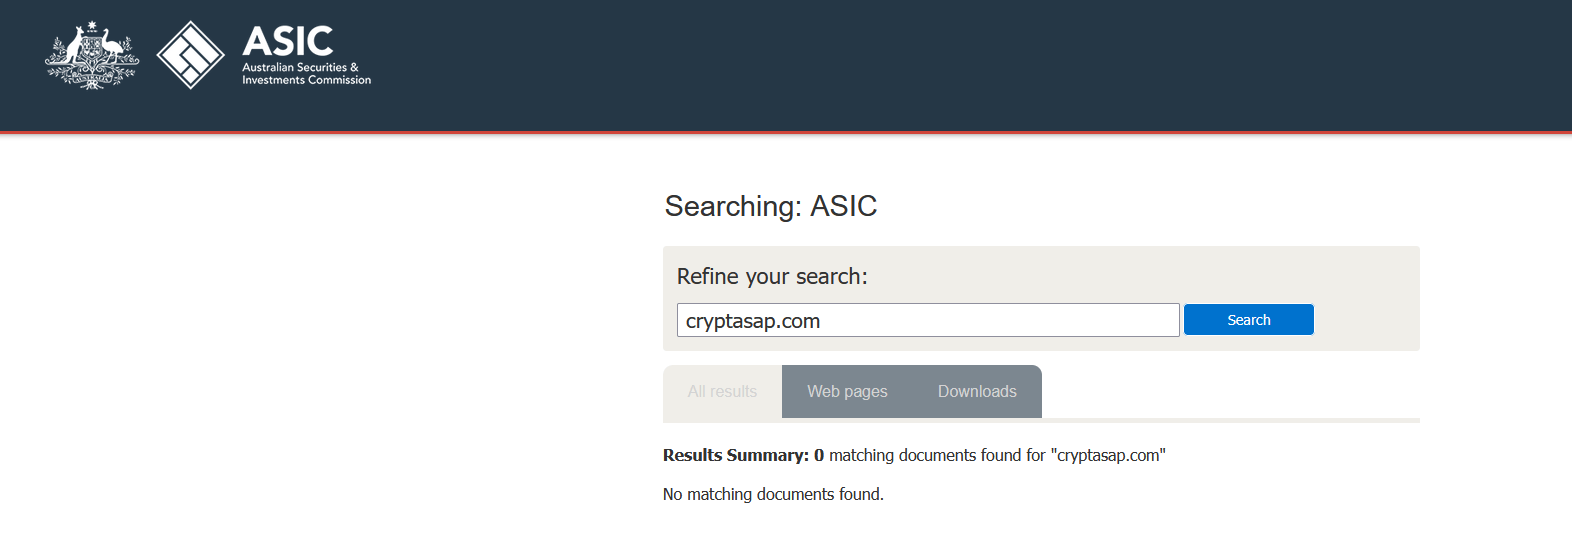Click the ASIC diamond logo icon
1572x535 pixels.
pyautogui.click(x=190, y=55)
